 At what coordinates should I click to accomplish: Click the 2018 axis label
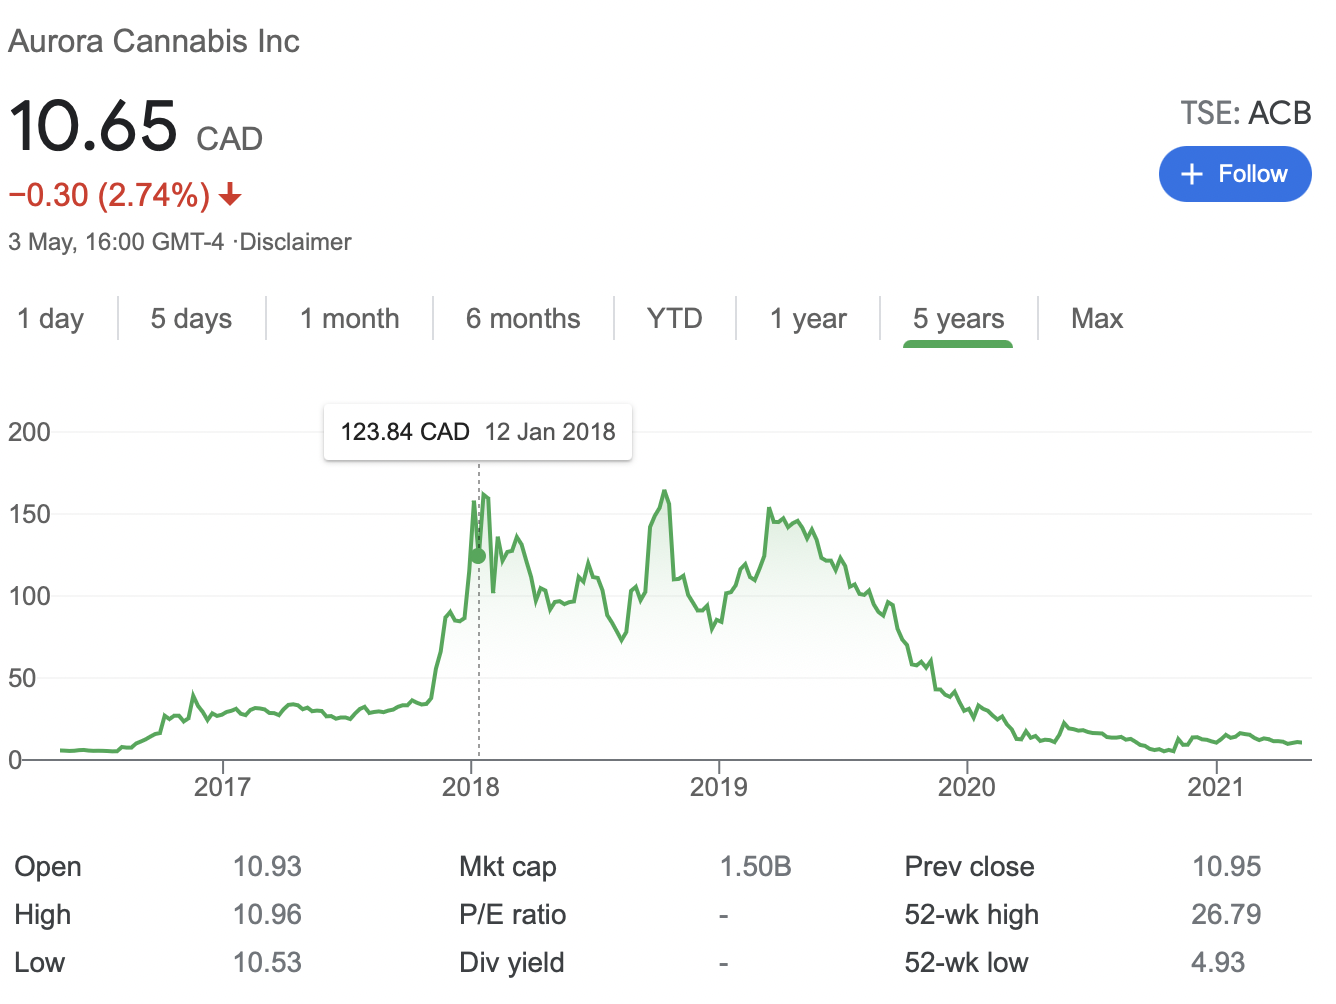pyautogui.click(x=471, y=787)
